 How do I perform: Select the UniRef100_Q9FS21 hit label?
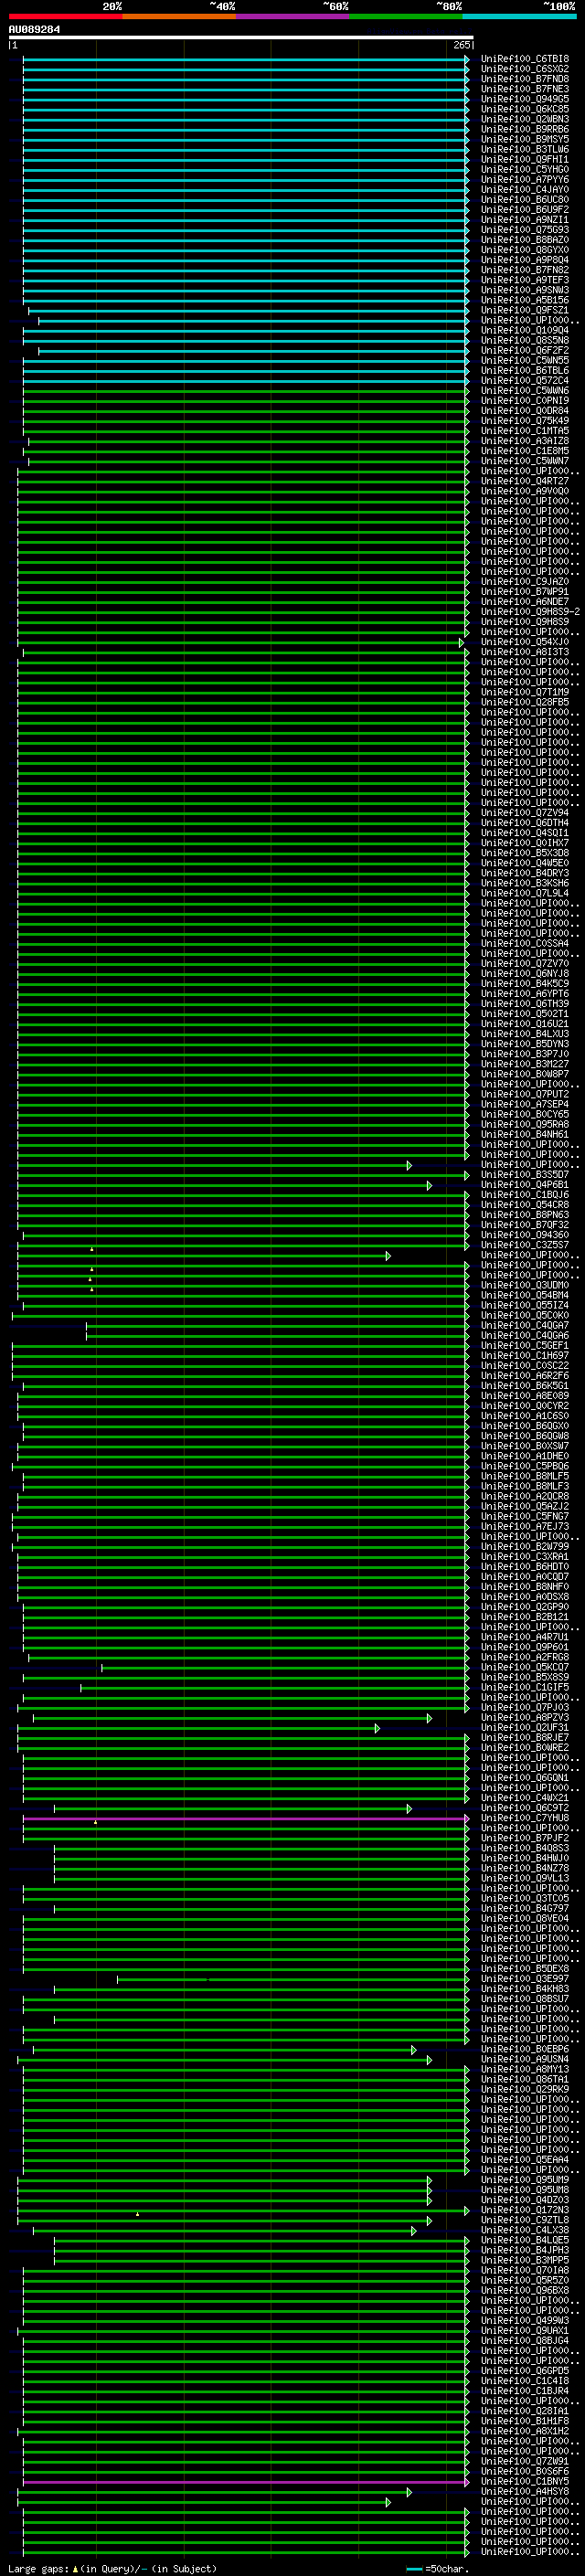[525, 310]
